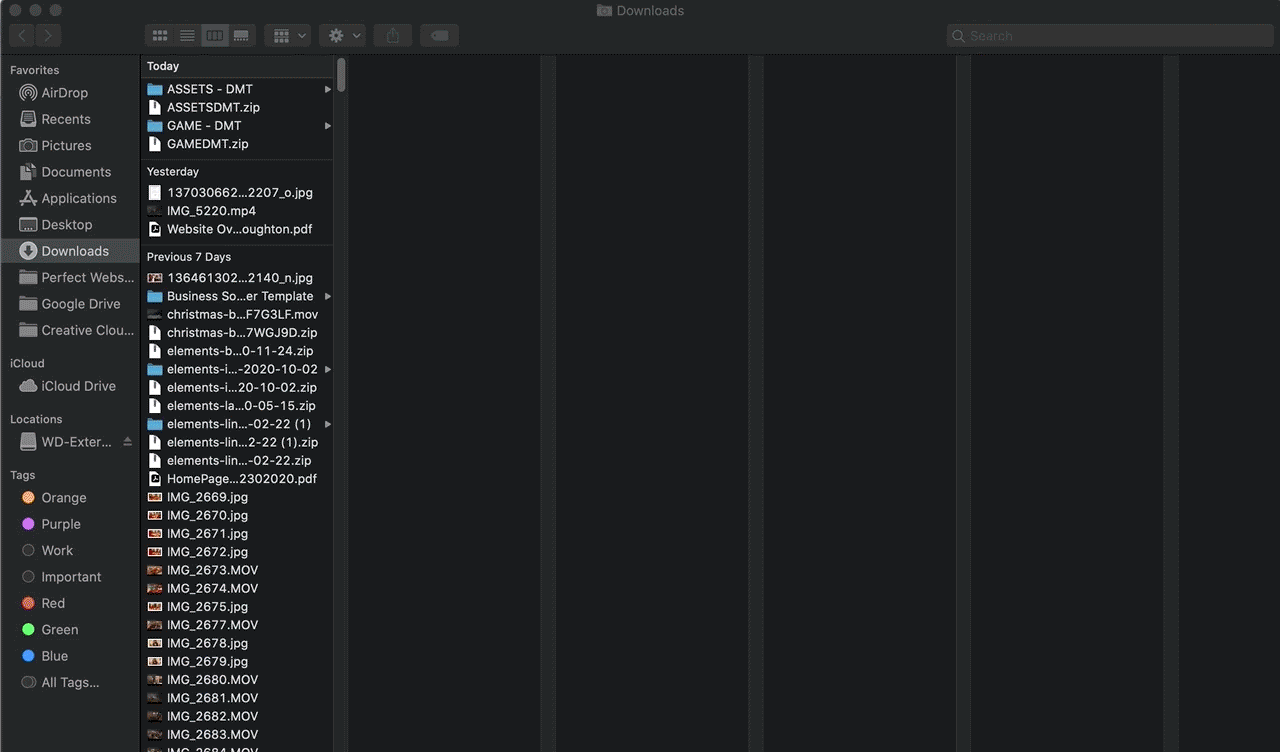1280x752 pixels.
Task: Select the Green tag filter
Action: click(x=59, y=630)
